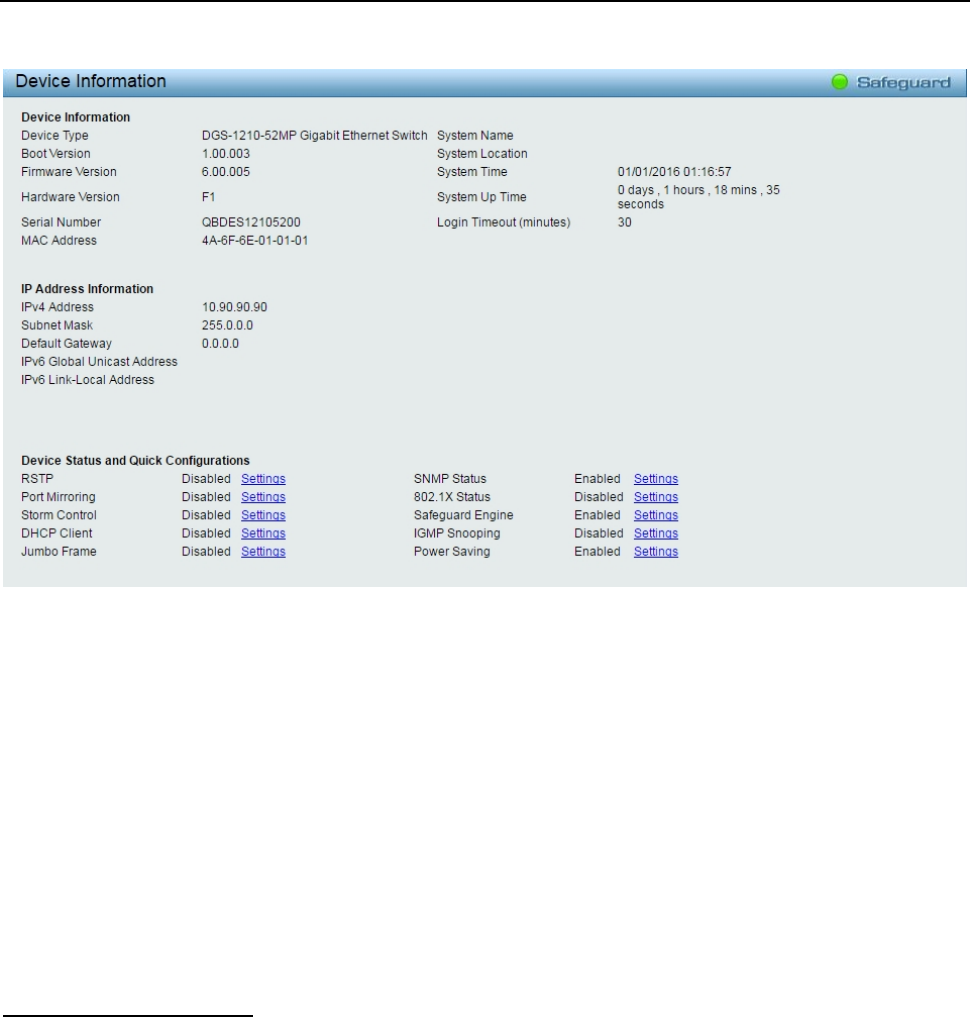This screenshot has width=970, height=1017.
Task: Select boot version value 1.00.003
Action: pos(226,154)
